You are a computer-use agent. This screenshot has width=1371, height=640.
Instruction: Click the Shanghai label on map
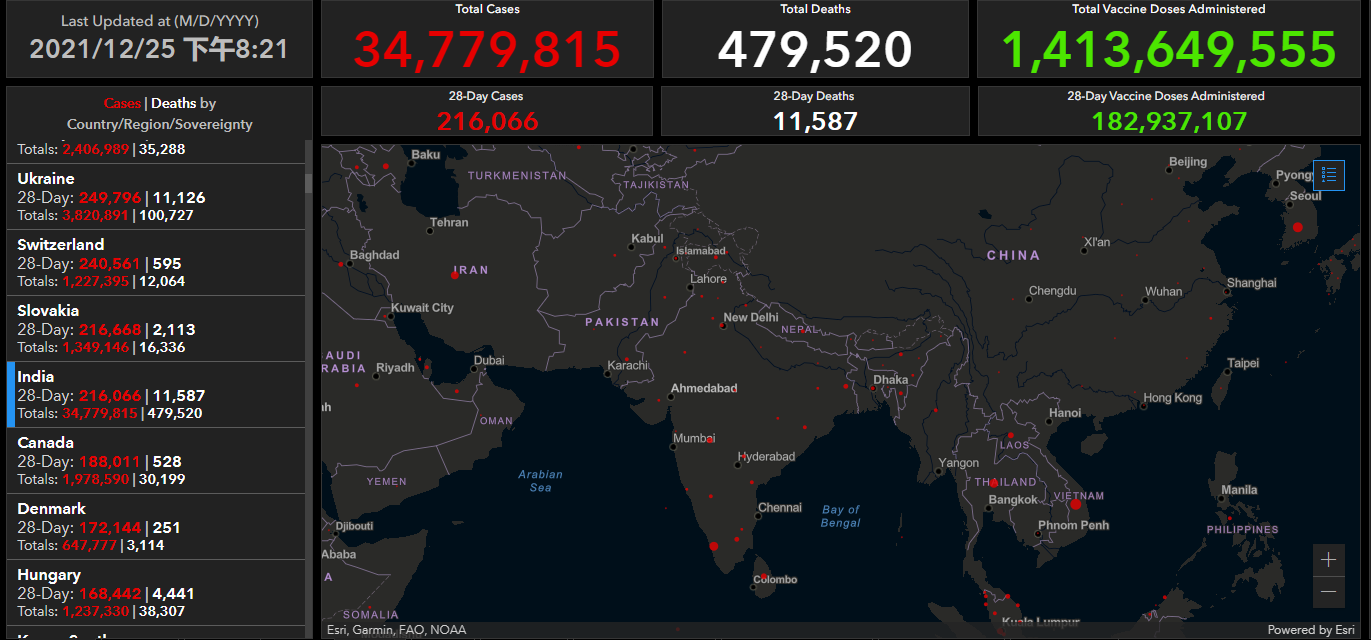(1252, 283)
